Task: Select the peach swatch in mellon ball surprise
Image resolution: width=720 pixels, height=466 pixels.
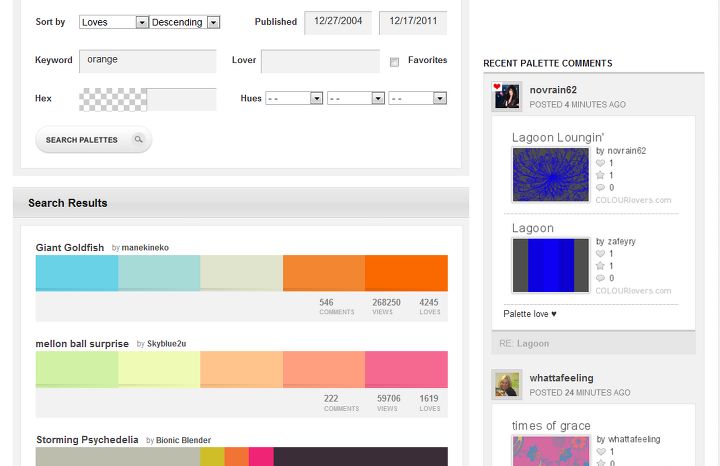Action: coord(242,370)
